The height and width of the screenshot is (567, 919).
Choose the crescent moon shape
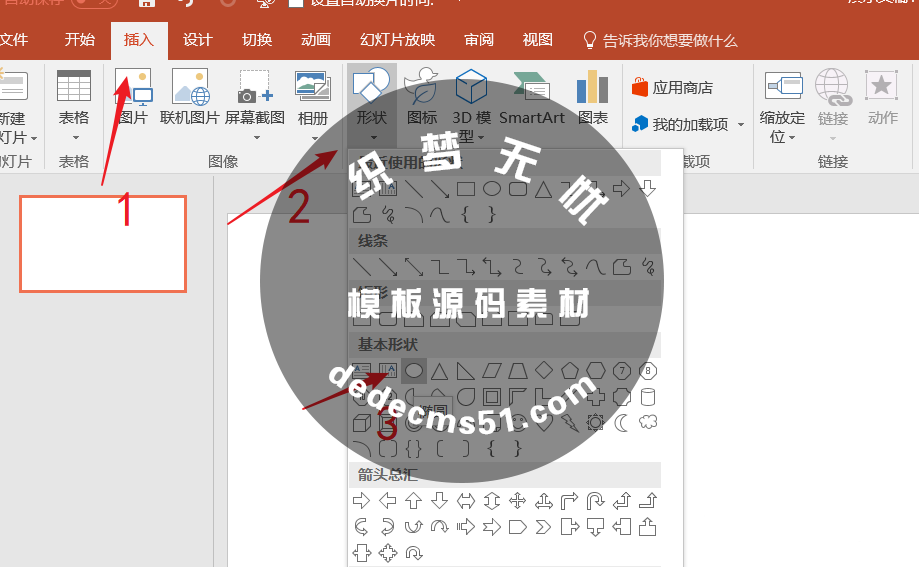tap(622, 422)
